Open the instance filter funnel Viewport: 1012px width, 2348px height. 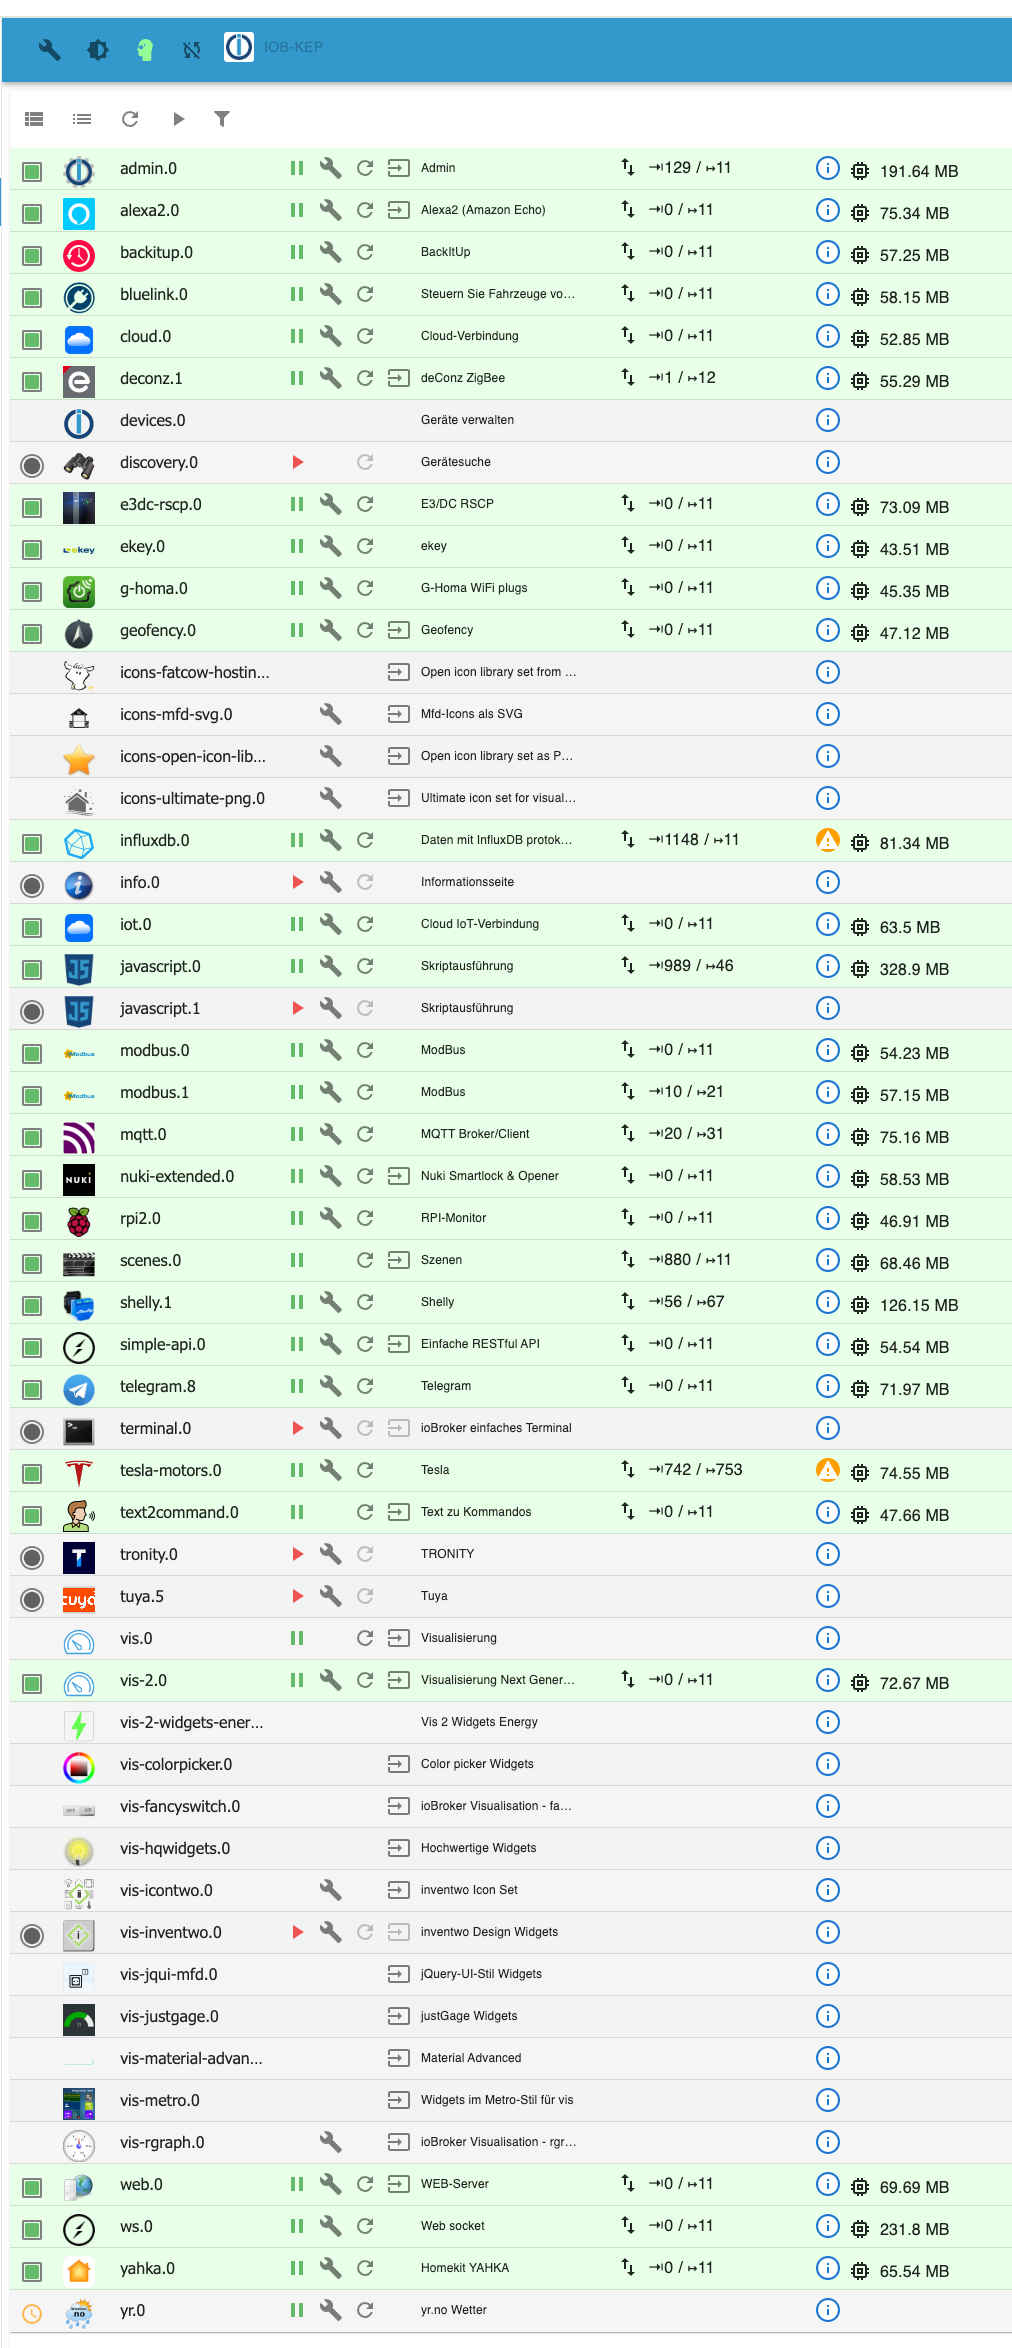(x=222, y=119)
